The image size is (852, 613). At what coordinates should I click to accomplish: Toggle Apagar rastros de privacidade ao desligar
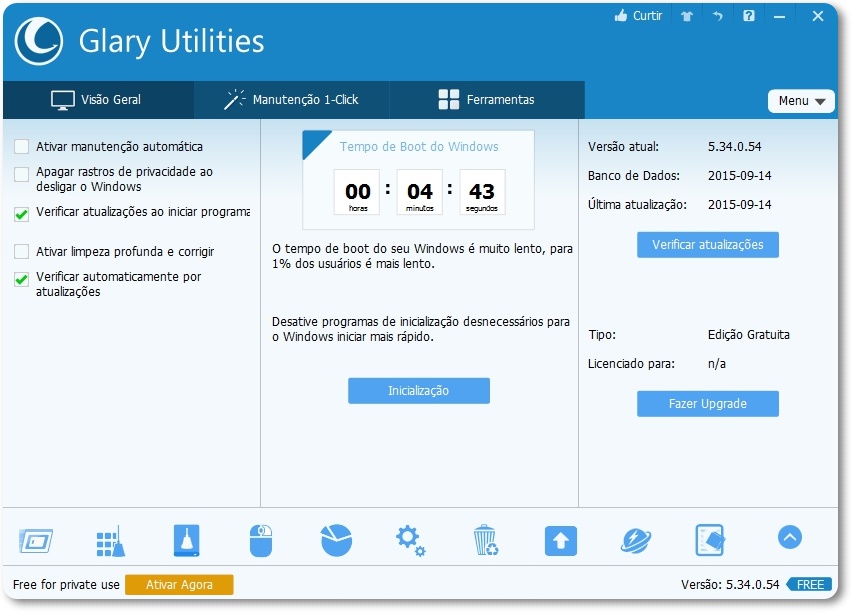tap(22, 174)
